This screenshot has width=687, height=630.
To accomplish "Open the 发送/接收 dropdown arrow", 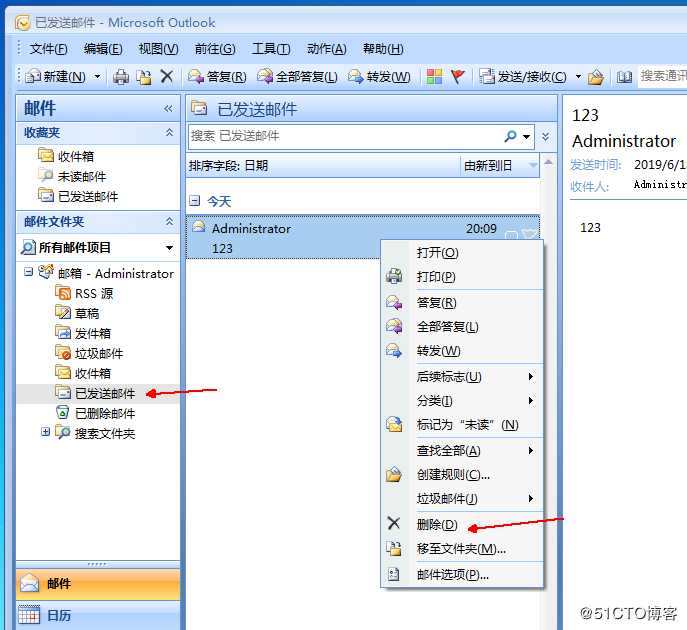I will tap(578, 77).
